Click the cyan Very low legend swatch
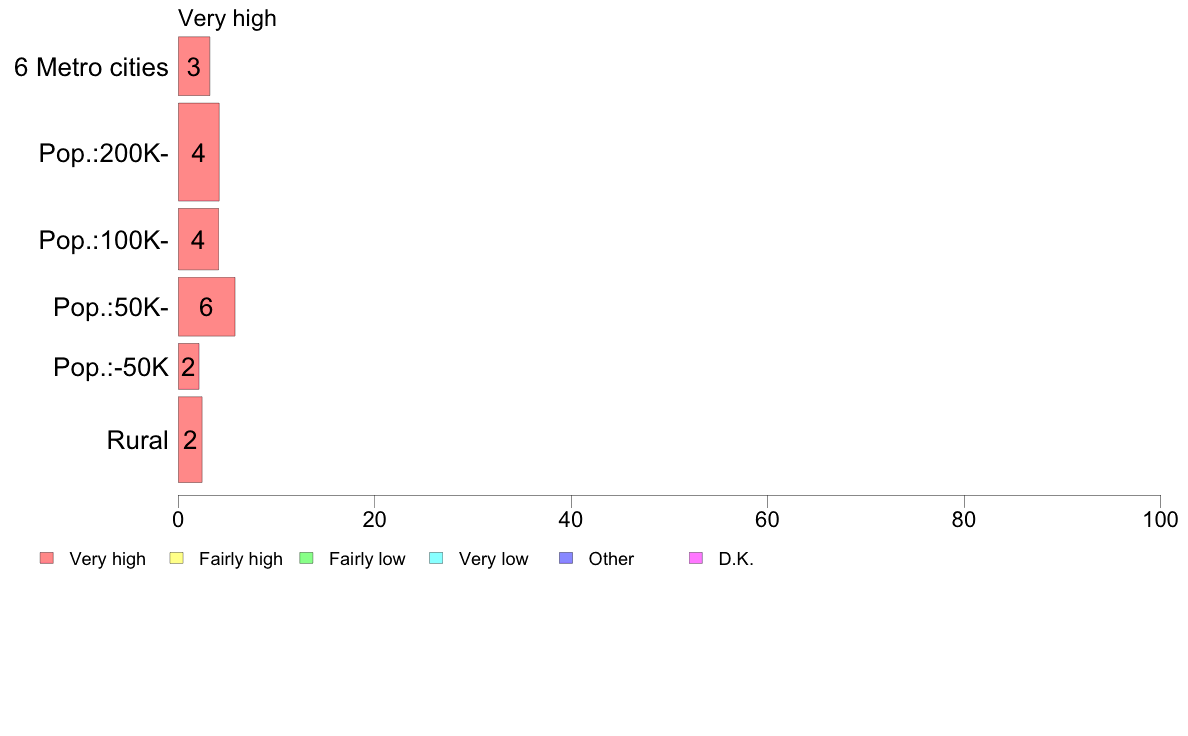 [436, 559]
